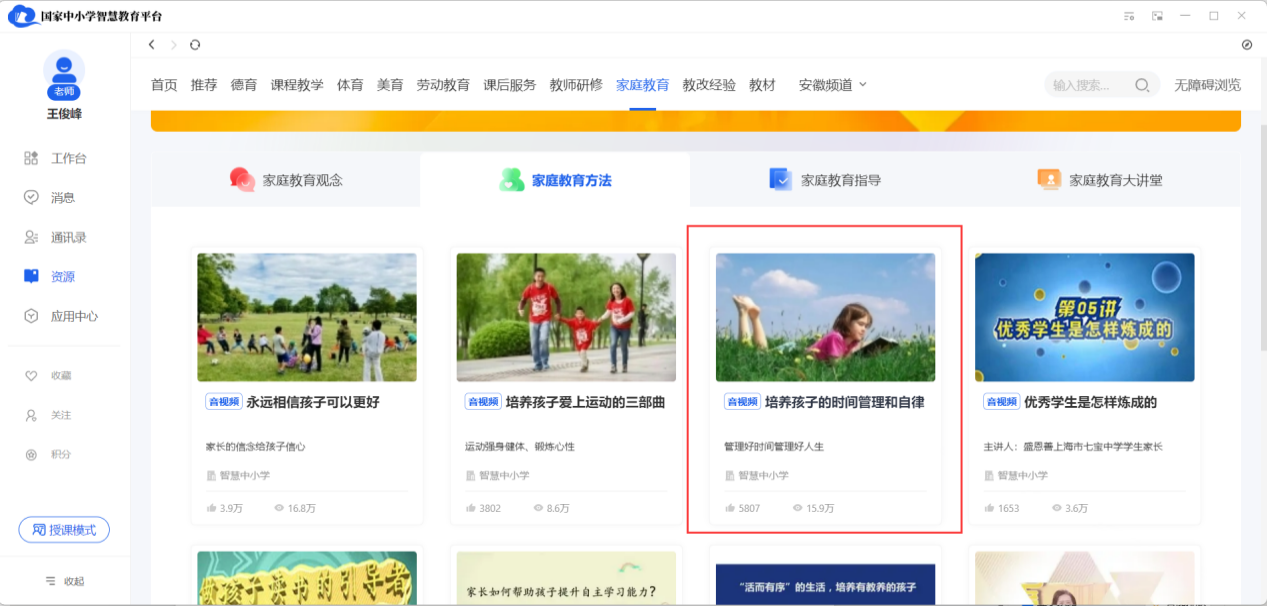Switch to the 家庭教育观念 tab
This screenshot has height=606, width=1267.
[285, 180]
